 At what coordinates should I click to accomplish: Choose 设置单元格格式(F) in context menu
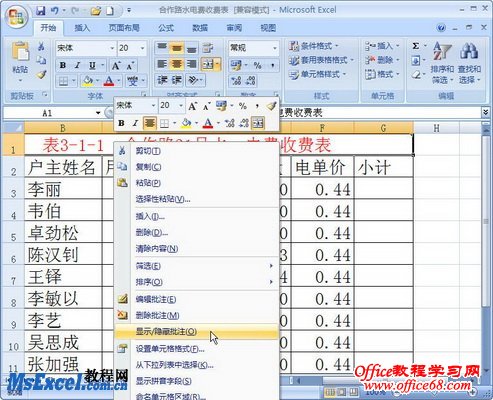[x=197, y=349]
